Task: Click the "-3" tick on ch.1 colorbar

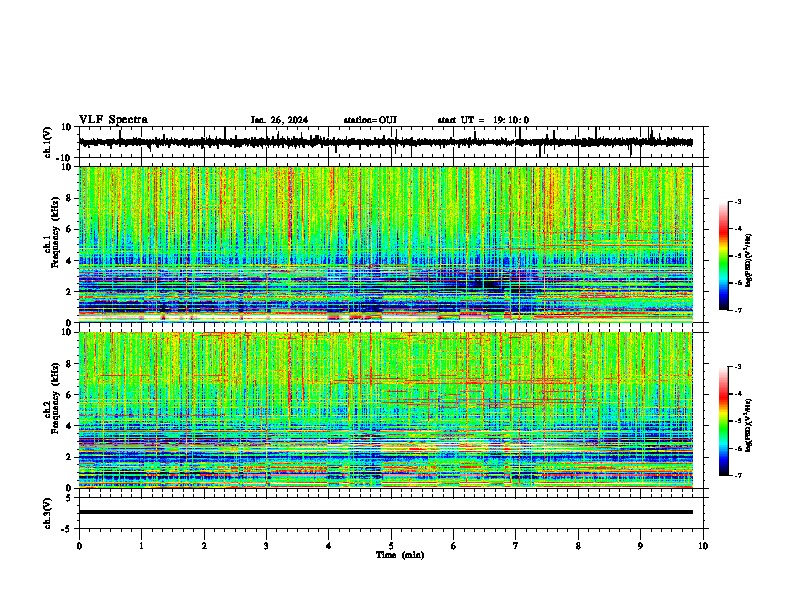Action: click(738, 202)
